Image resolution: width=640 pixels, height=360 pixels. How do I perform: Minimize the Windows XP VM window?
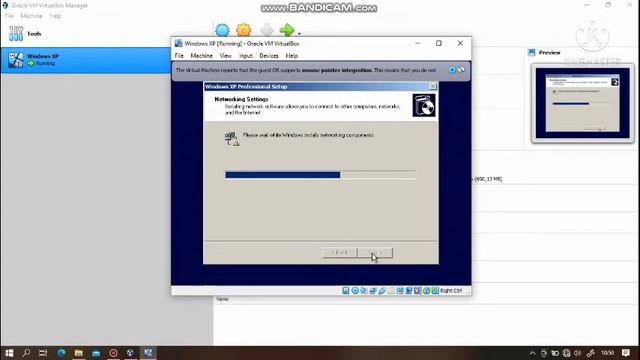tap(418, 43)
